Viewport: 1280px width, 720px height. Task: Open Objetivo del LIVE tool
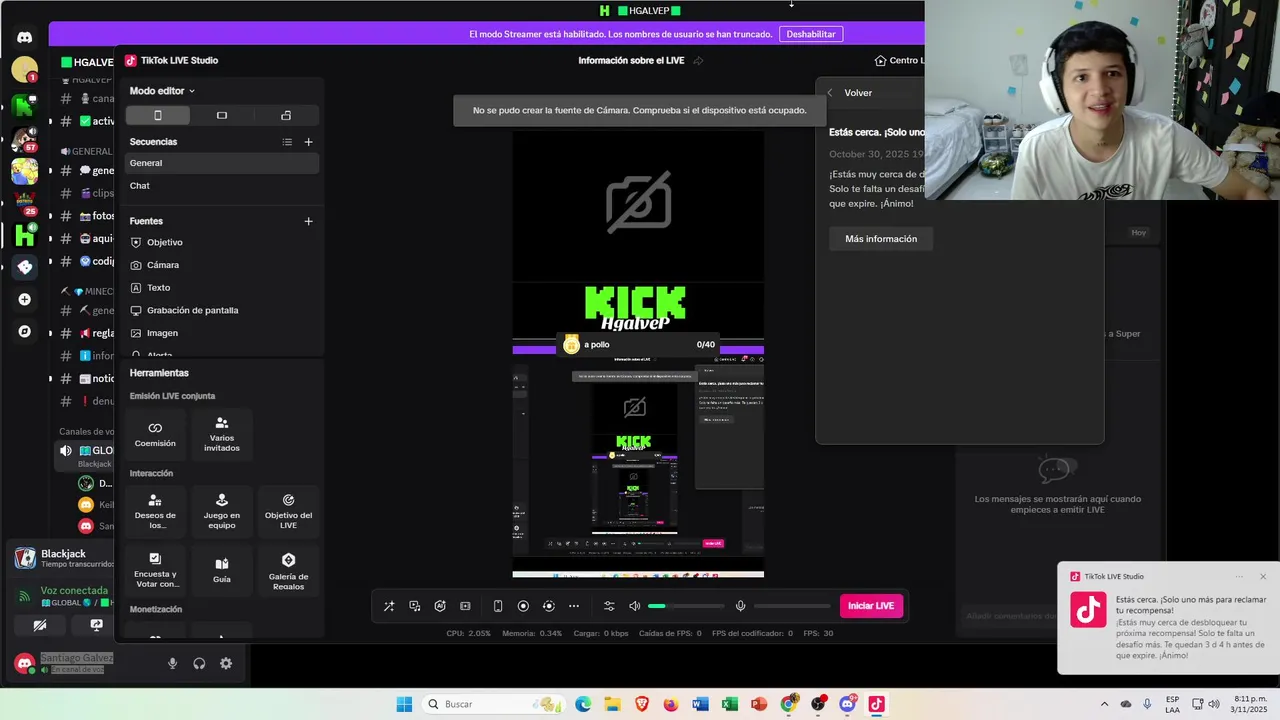tap(288, 511)
